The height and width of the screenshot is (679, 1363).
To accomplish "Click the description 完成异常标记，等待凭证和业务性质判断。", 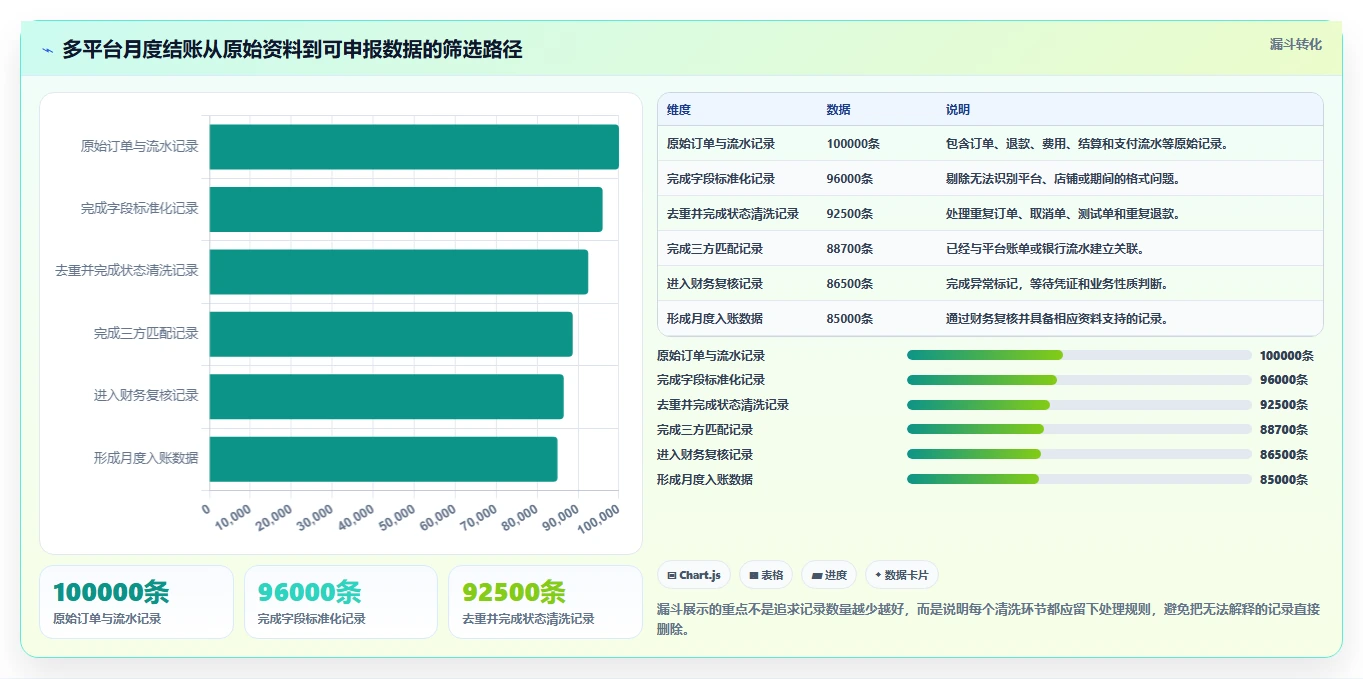I will click(1060, 284).
